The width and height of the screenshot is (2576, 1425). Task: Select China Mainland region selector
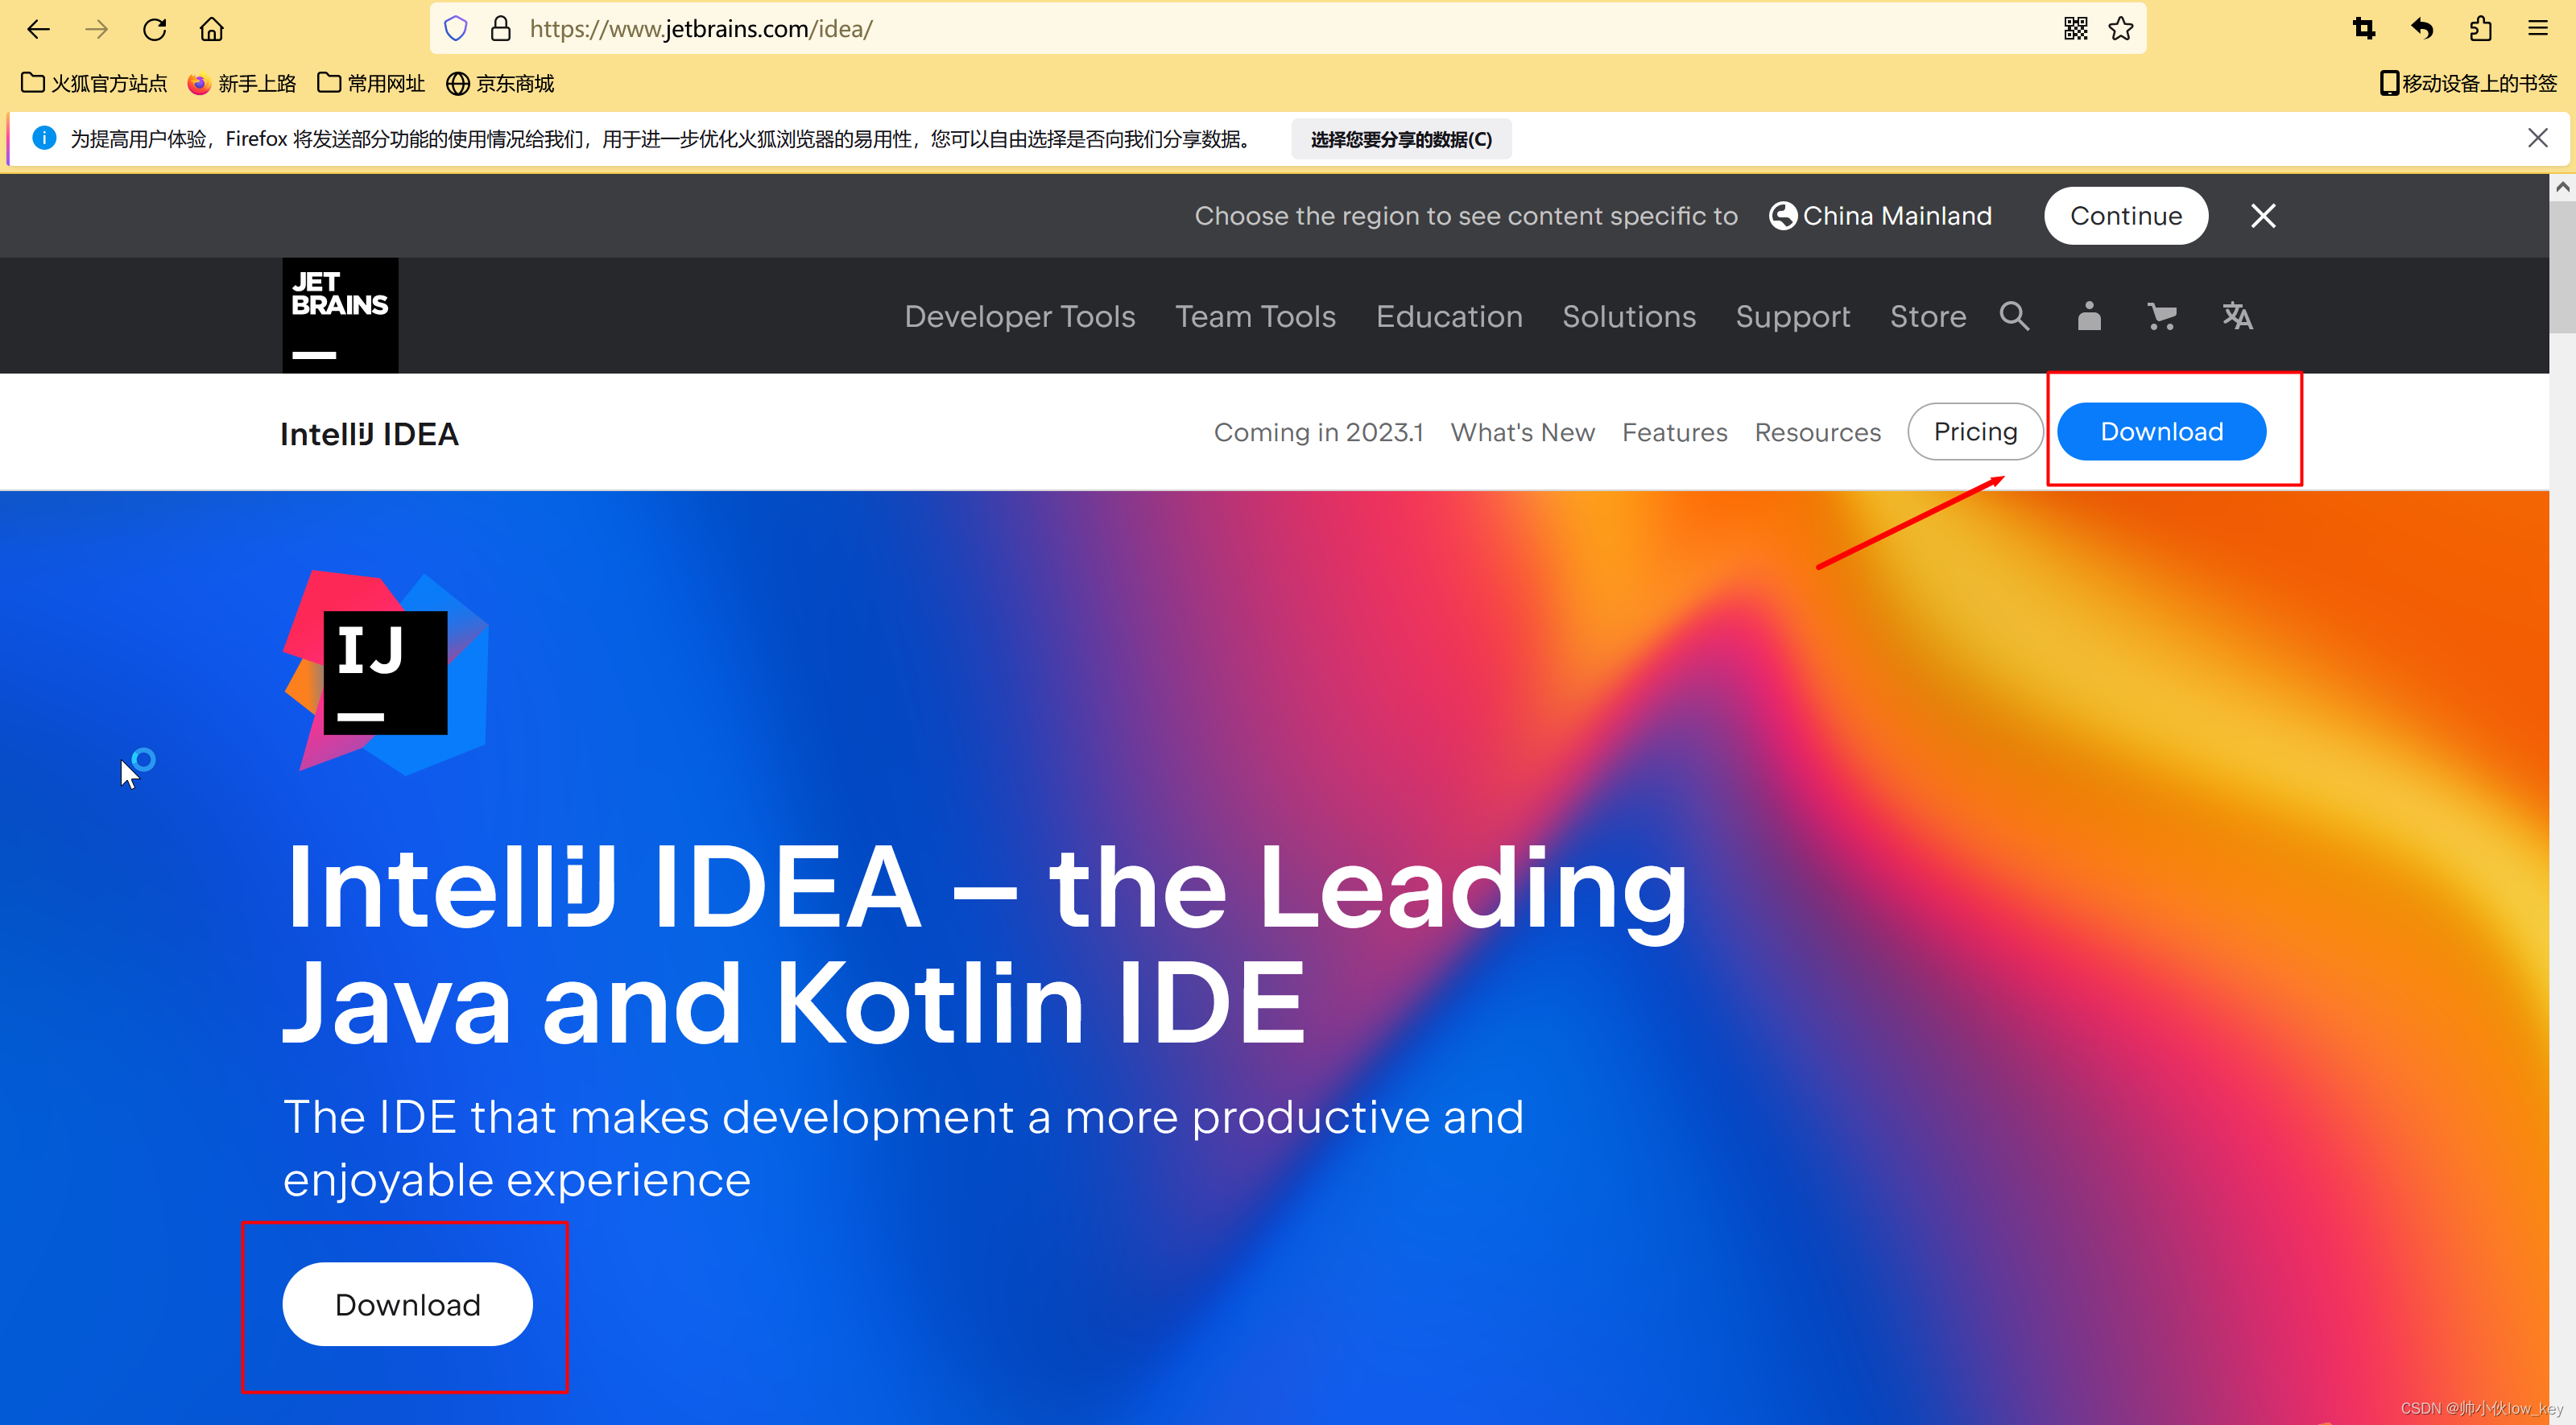pos(1880,216)
